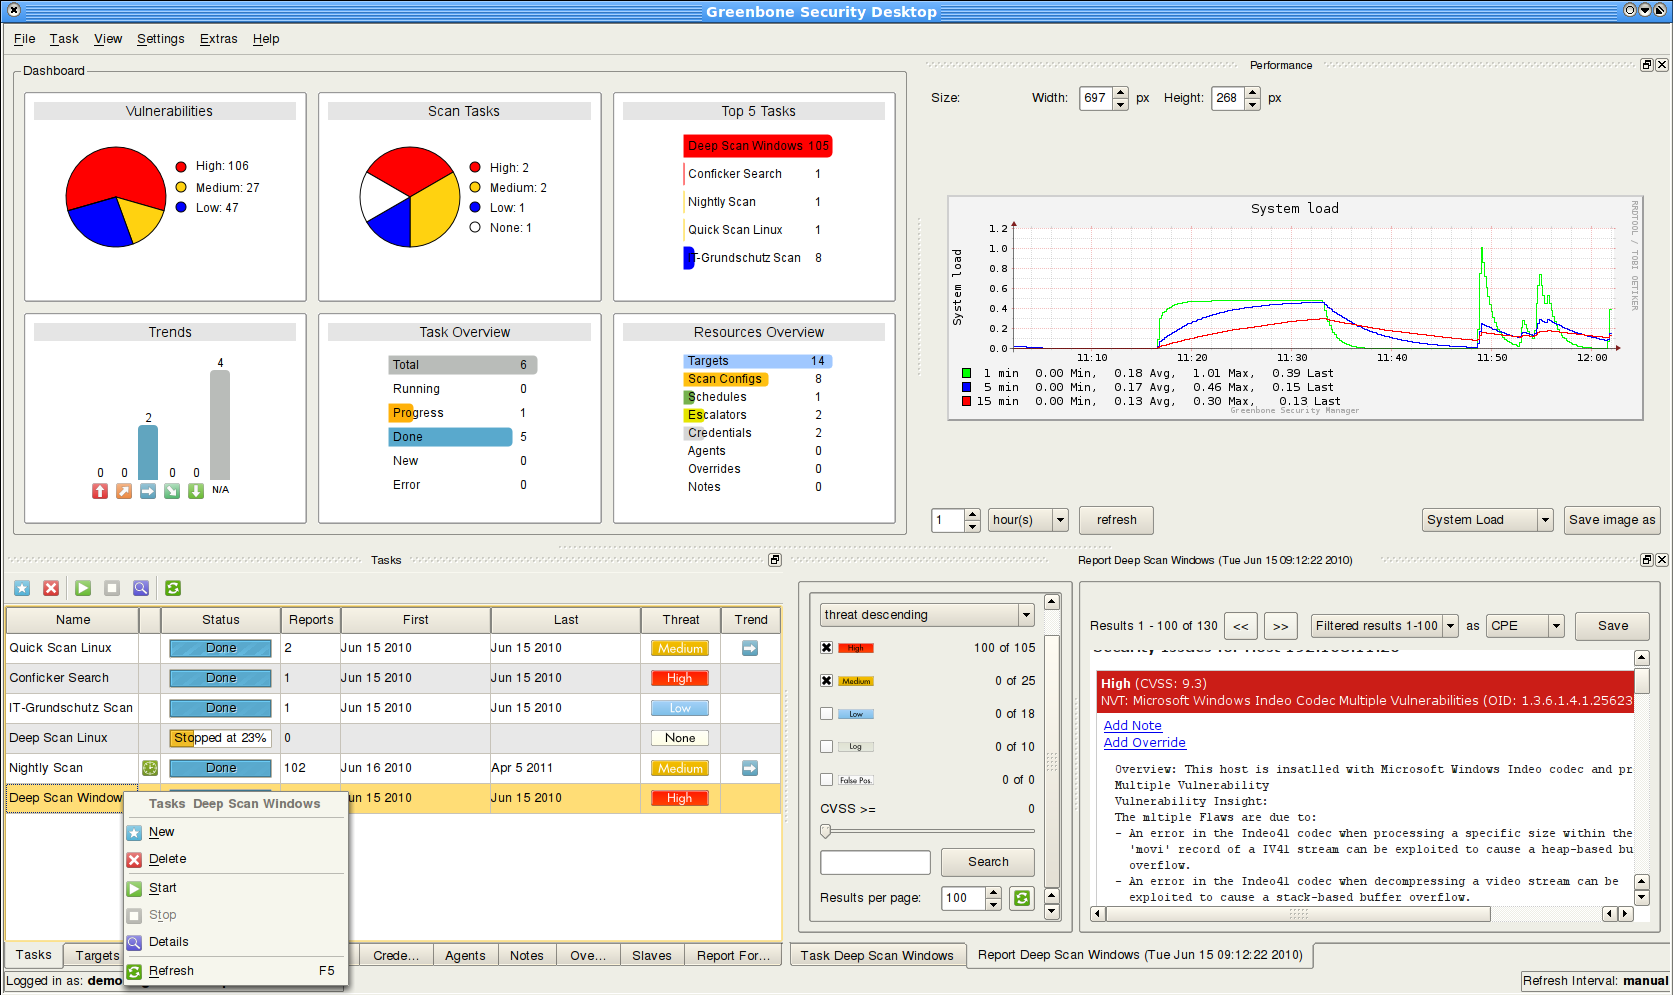
Task: Open the CPE export format dropdown
Action: coord(1525,626)
